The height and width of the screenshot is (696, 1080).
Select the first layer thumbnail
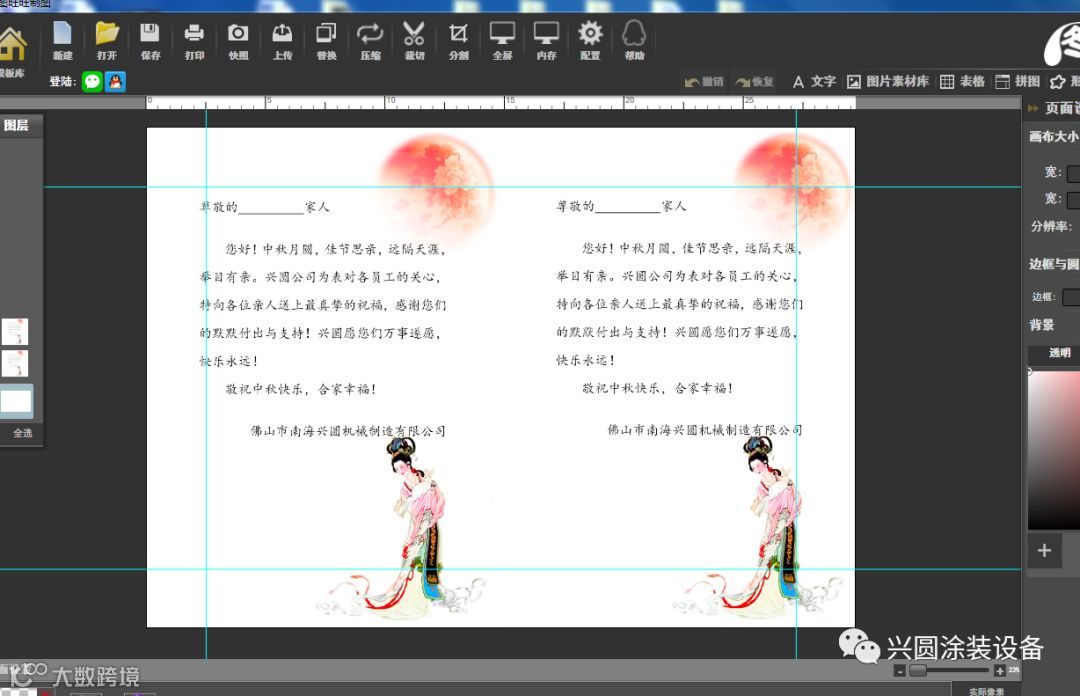[x=14, y=331]
